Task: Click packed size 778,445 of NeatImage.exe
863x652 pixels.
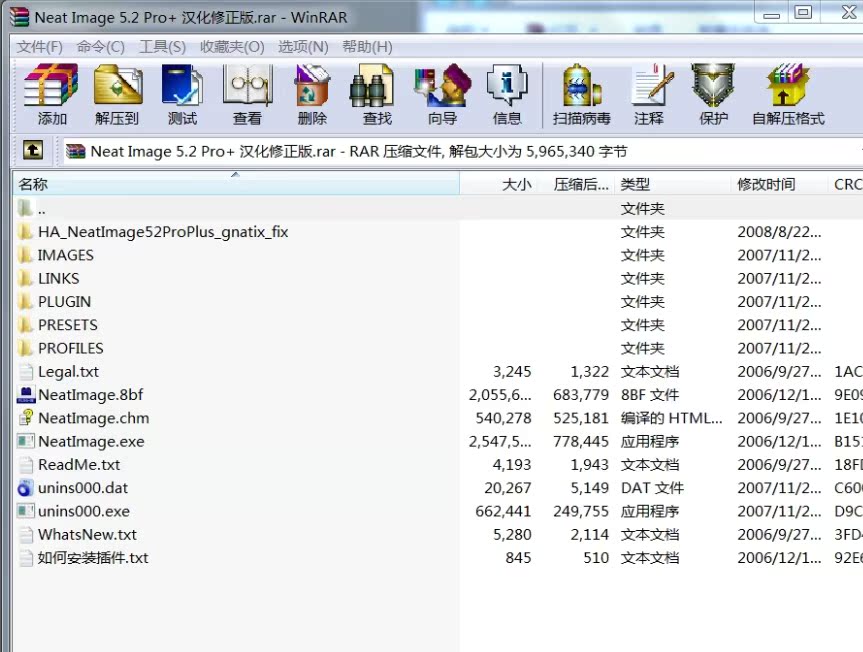Action: coord(581,441)
